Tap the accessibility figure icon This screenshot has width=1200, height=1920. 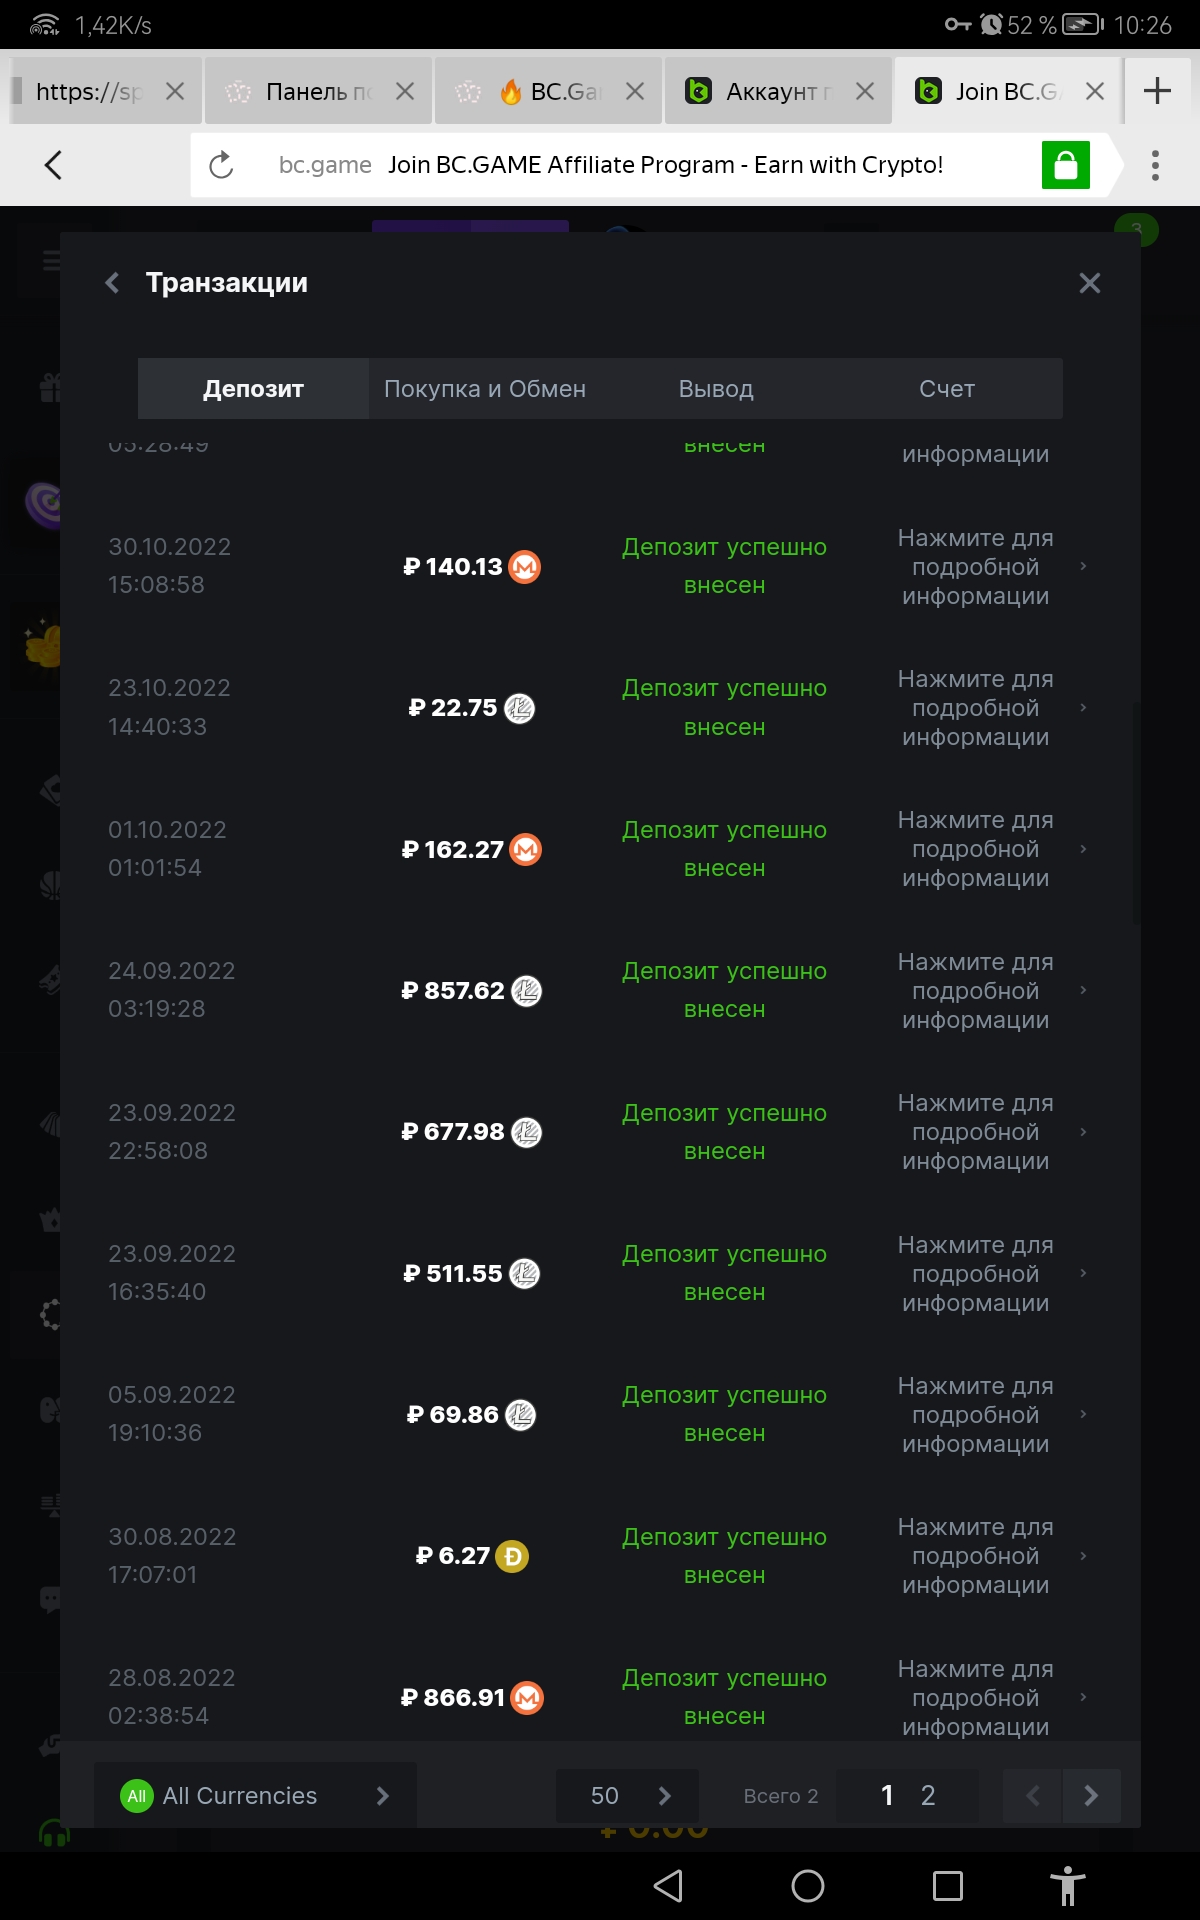[1067, 1886]
